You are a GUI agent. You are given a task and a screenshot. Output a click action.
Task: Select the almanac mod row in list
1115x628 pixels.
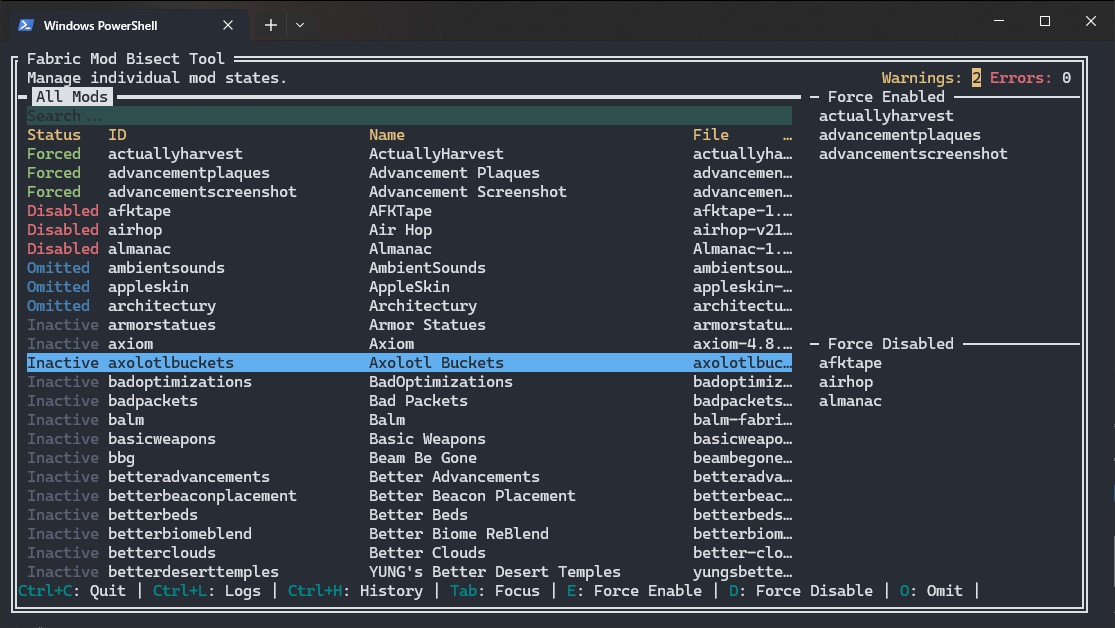pos(409,249)
